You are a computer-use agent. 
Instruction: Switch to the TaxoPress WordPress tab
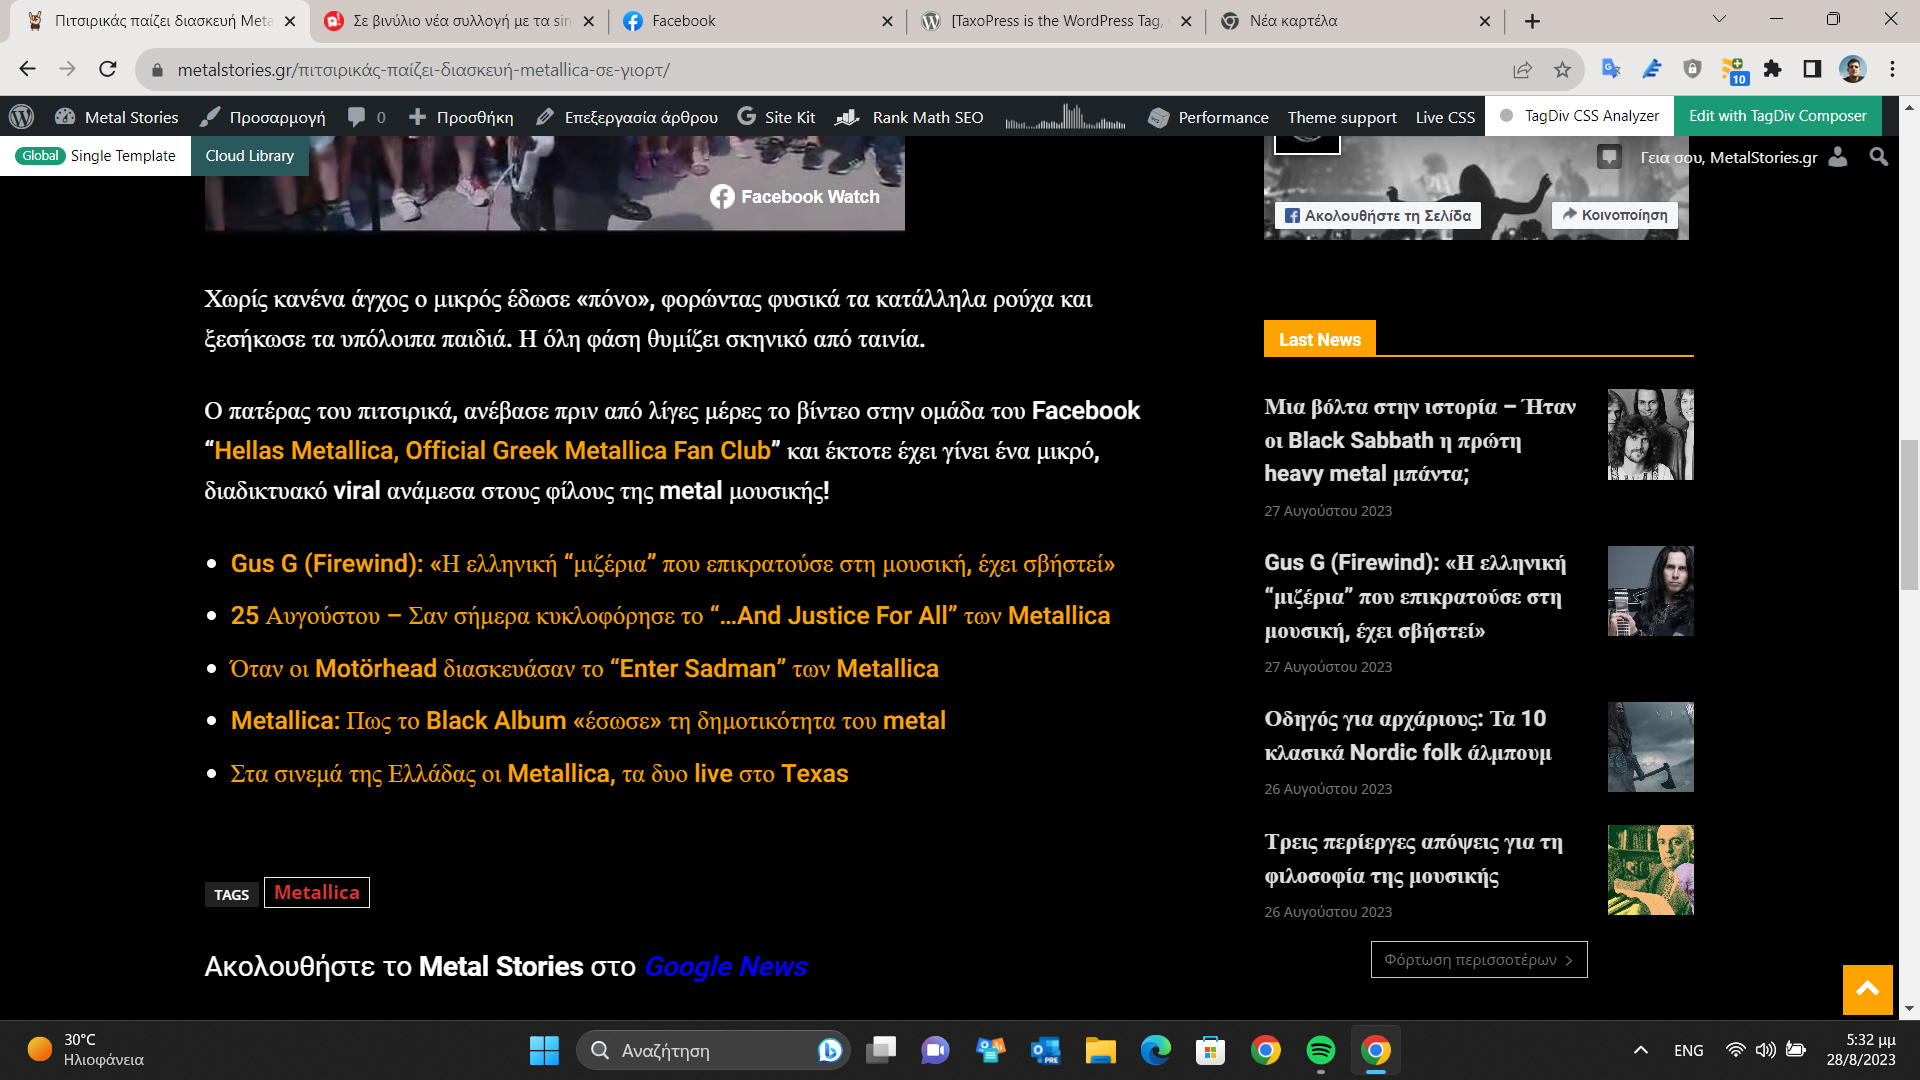pos(1056,21)
